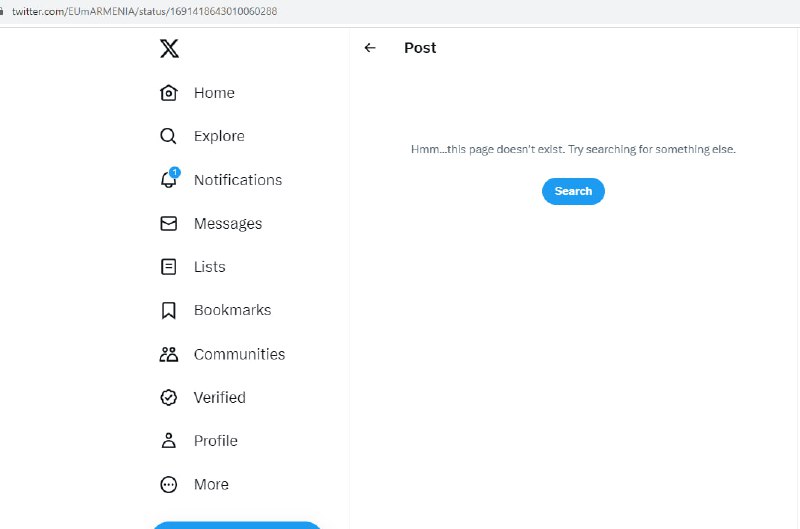
Task: Select the Explore magnifier icon
Action: pos(168,136)
